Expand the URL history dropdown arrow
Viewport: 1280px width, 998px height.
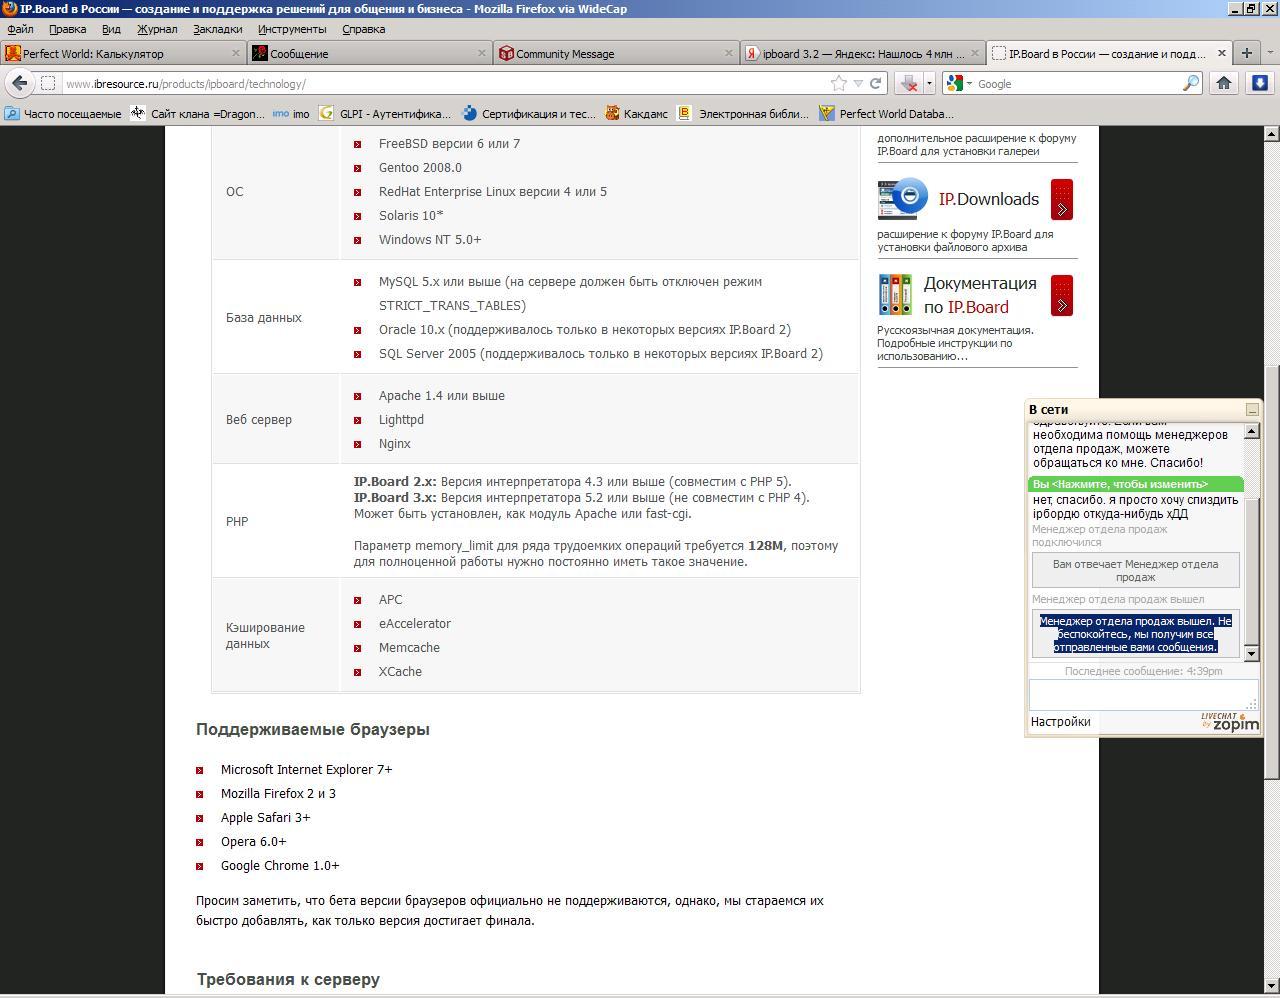coord(858,84)
